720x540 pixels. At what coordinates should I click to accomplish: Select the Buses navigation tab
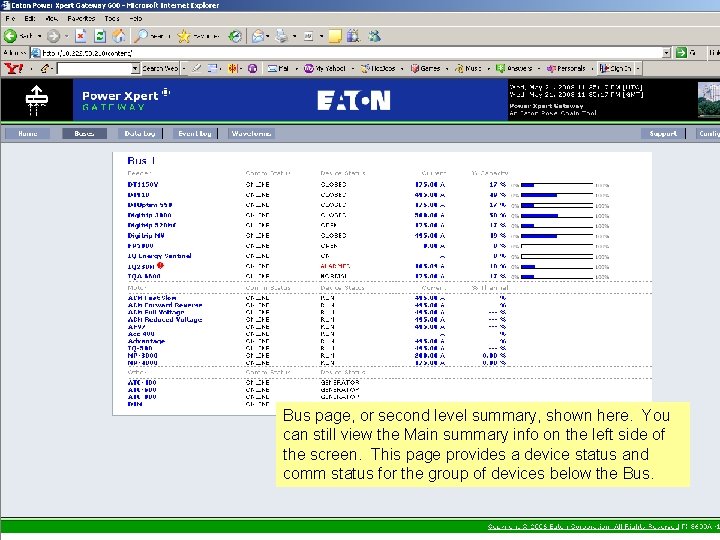(84, 134)
